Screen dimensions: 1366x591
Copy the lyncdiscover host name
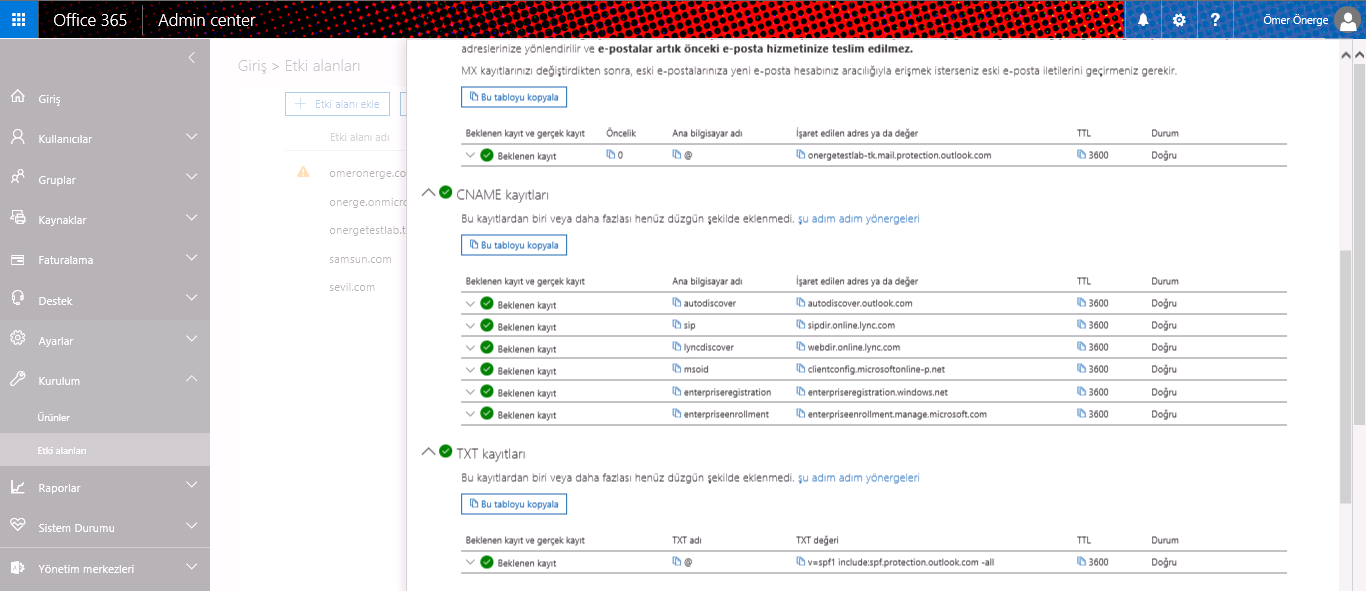pos(677,347)
